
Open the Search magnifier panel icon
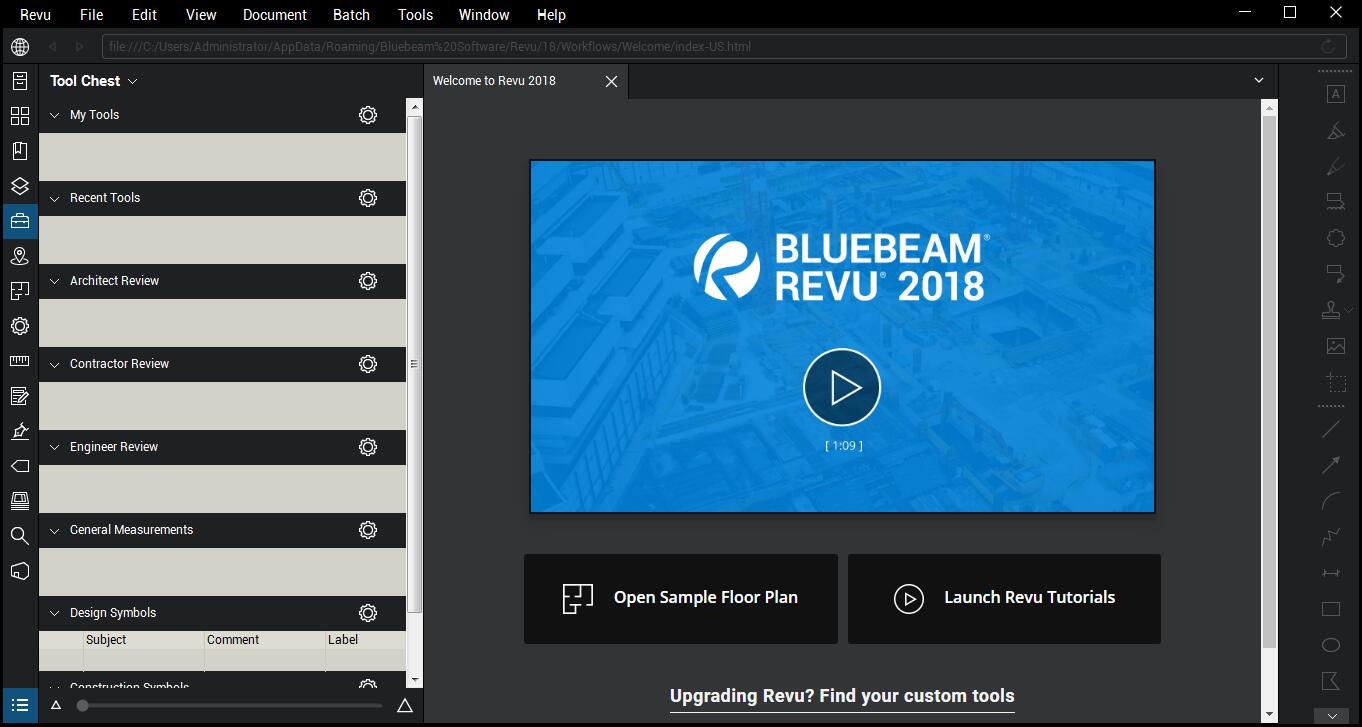coord(19,536)
